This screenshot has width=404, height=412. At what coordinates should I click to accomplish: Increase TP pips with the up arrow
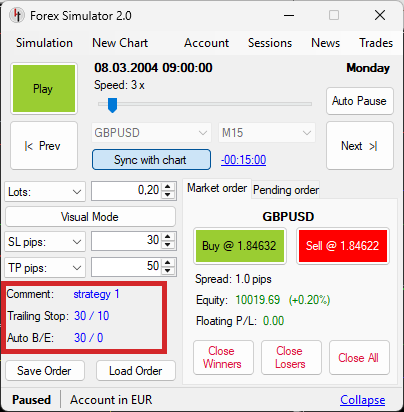point(168,263)
